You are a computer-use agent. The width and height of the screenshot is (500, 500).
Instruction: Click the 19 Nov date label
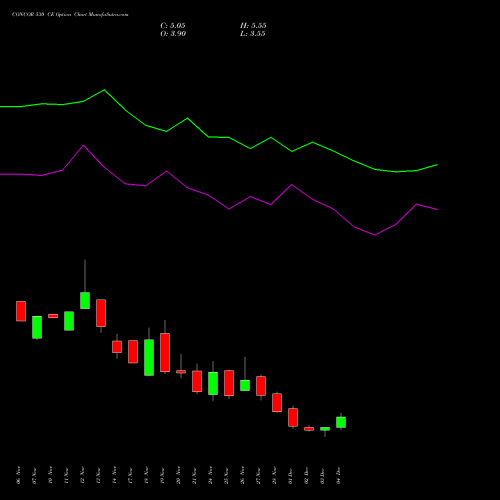pos(162,475)
